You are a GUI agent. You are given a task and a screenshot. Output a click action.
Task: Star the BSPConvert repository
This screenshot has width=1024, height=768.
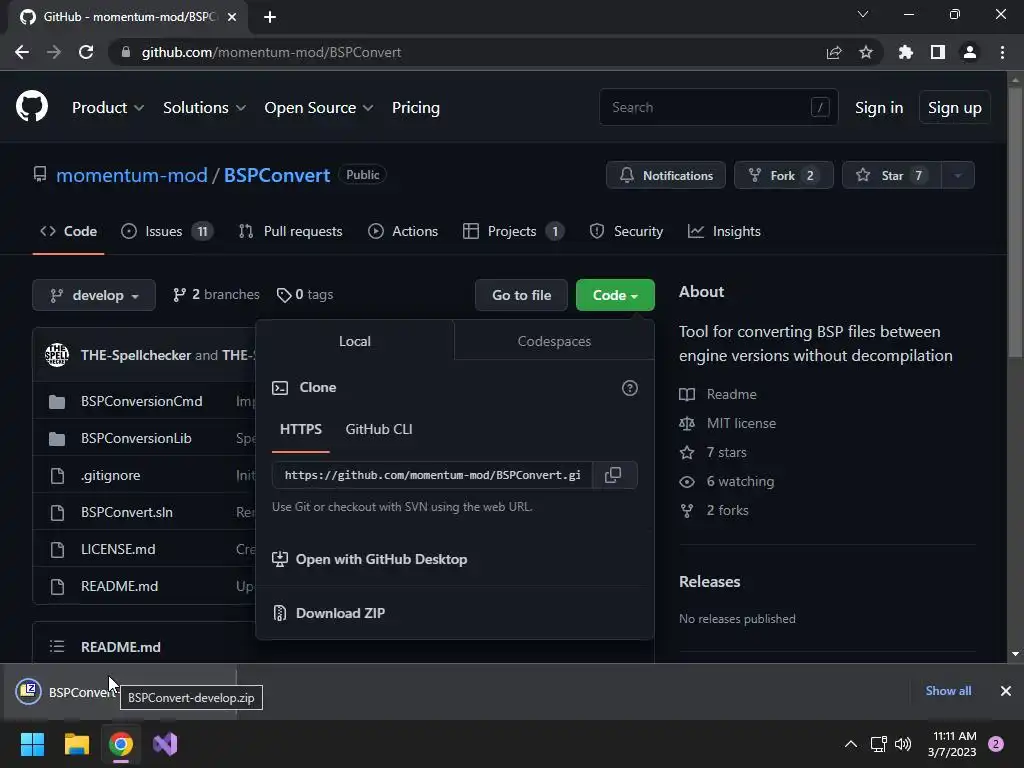pos(892,175)
